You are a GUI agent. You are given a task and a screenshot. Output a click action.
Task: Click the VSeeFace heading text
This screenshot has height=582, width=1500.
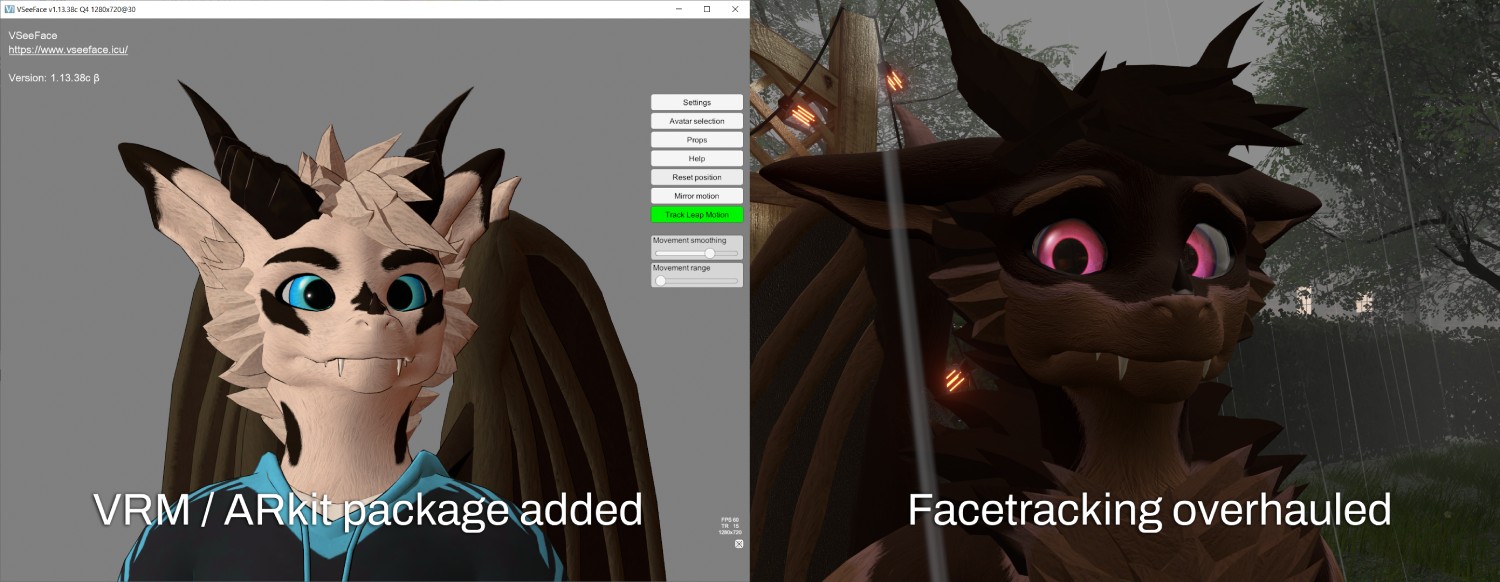(32, 34)
